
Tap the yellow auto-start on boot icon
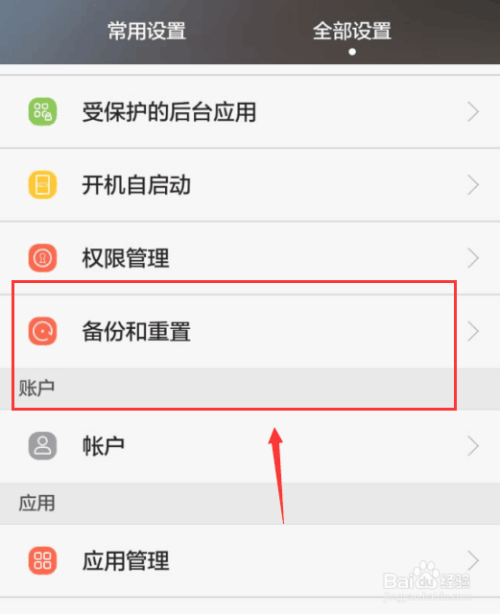click(x=43, y=185)
